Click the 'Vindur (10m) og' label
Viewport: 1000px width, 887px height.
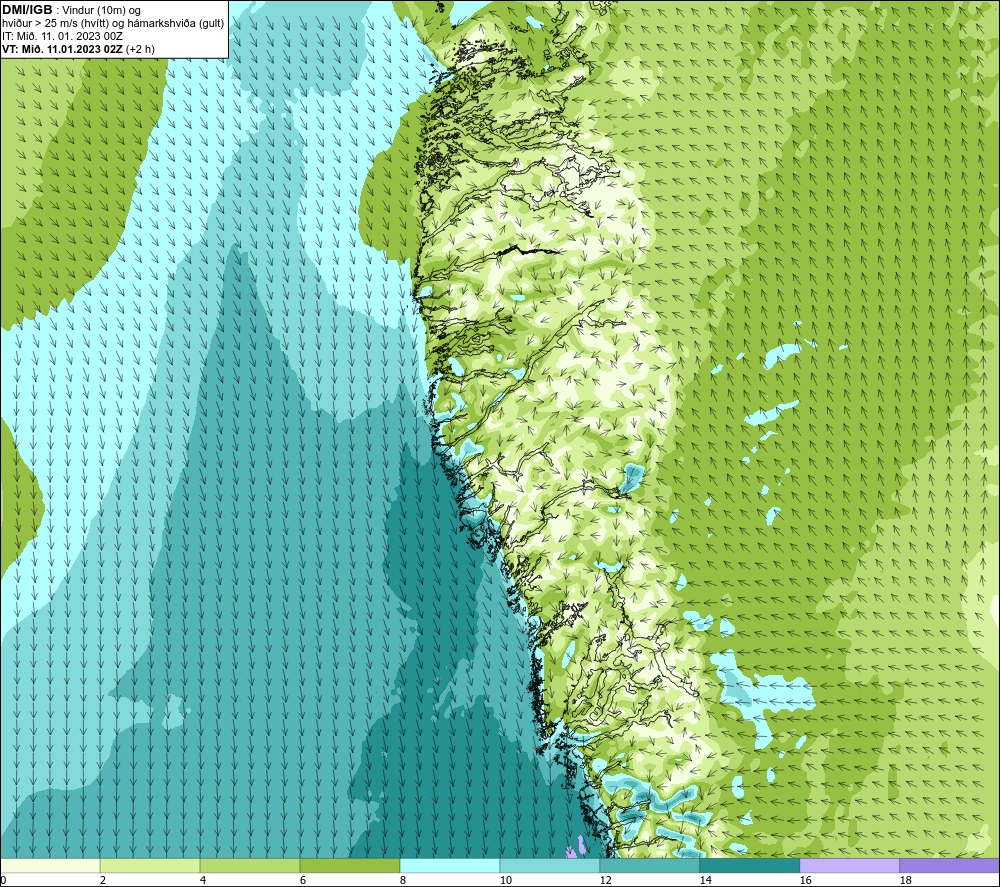click(x=101, y=11)
